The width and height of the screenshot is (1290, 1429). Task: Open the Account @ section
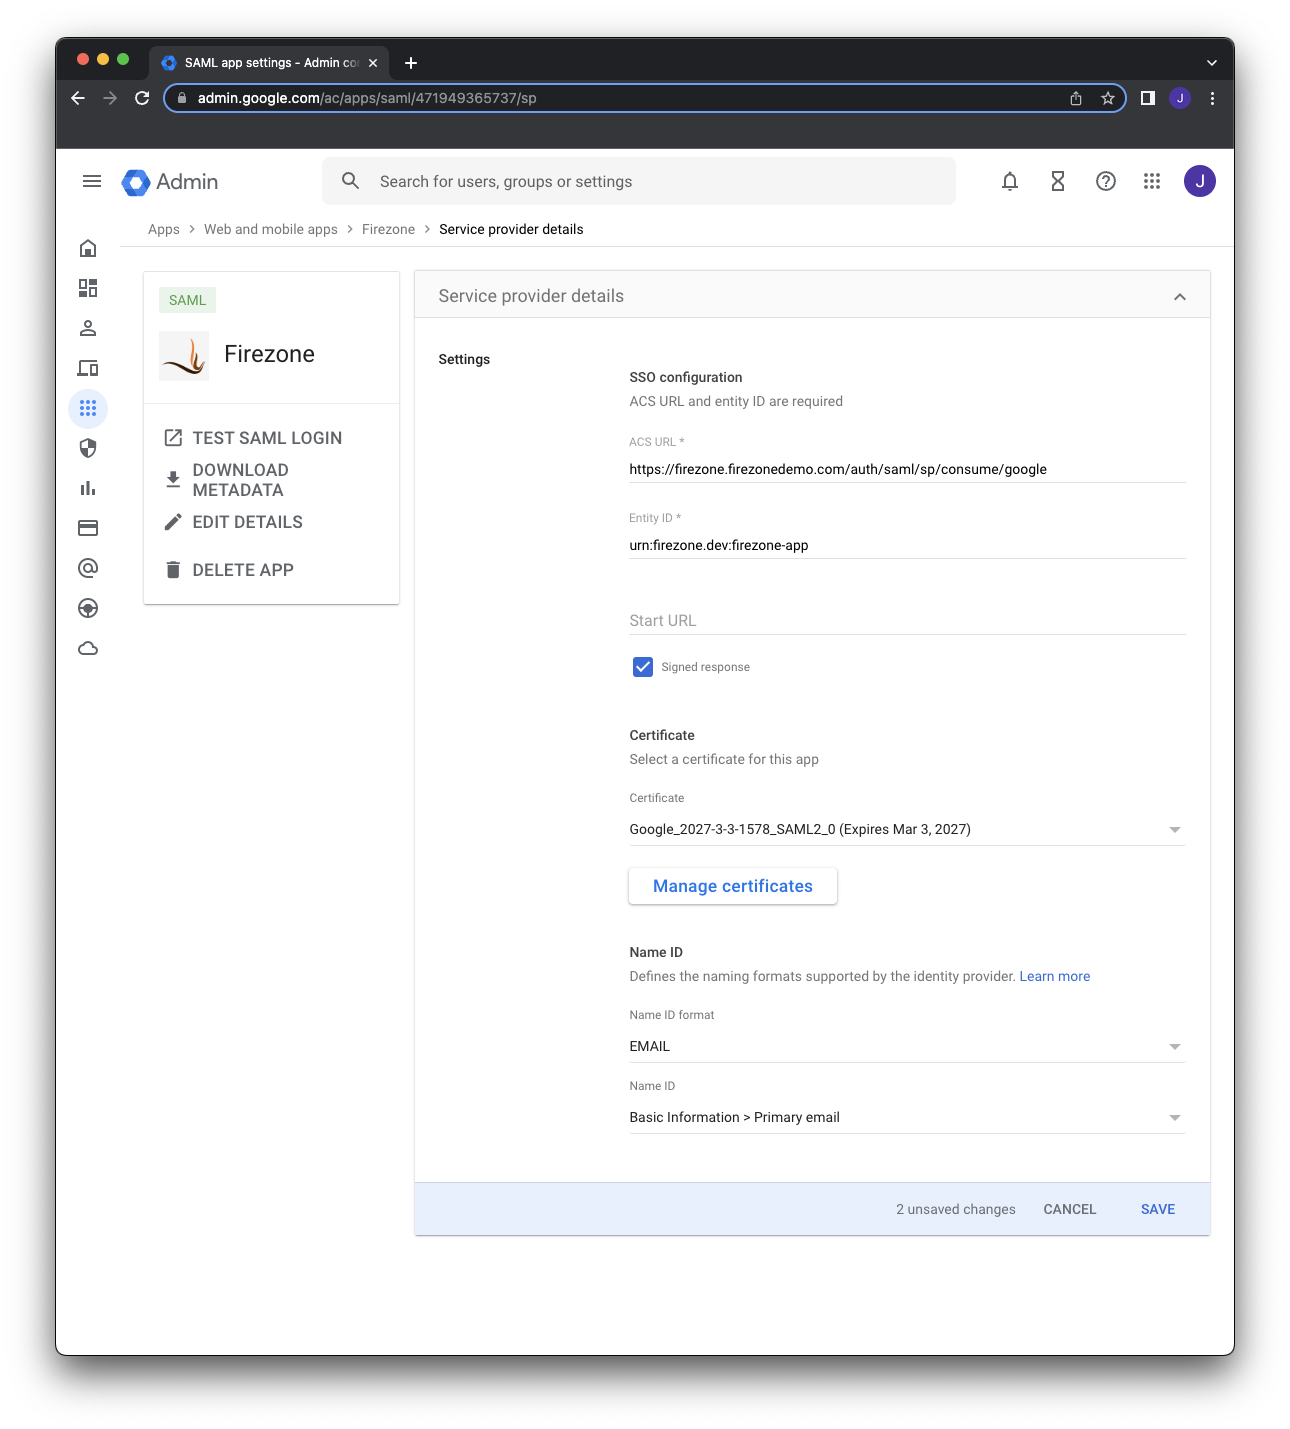tap(88, 568)
